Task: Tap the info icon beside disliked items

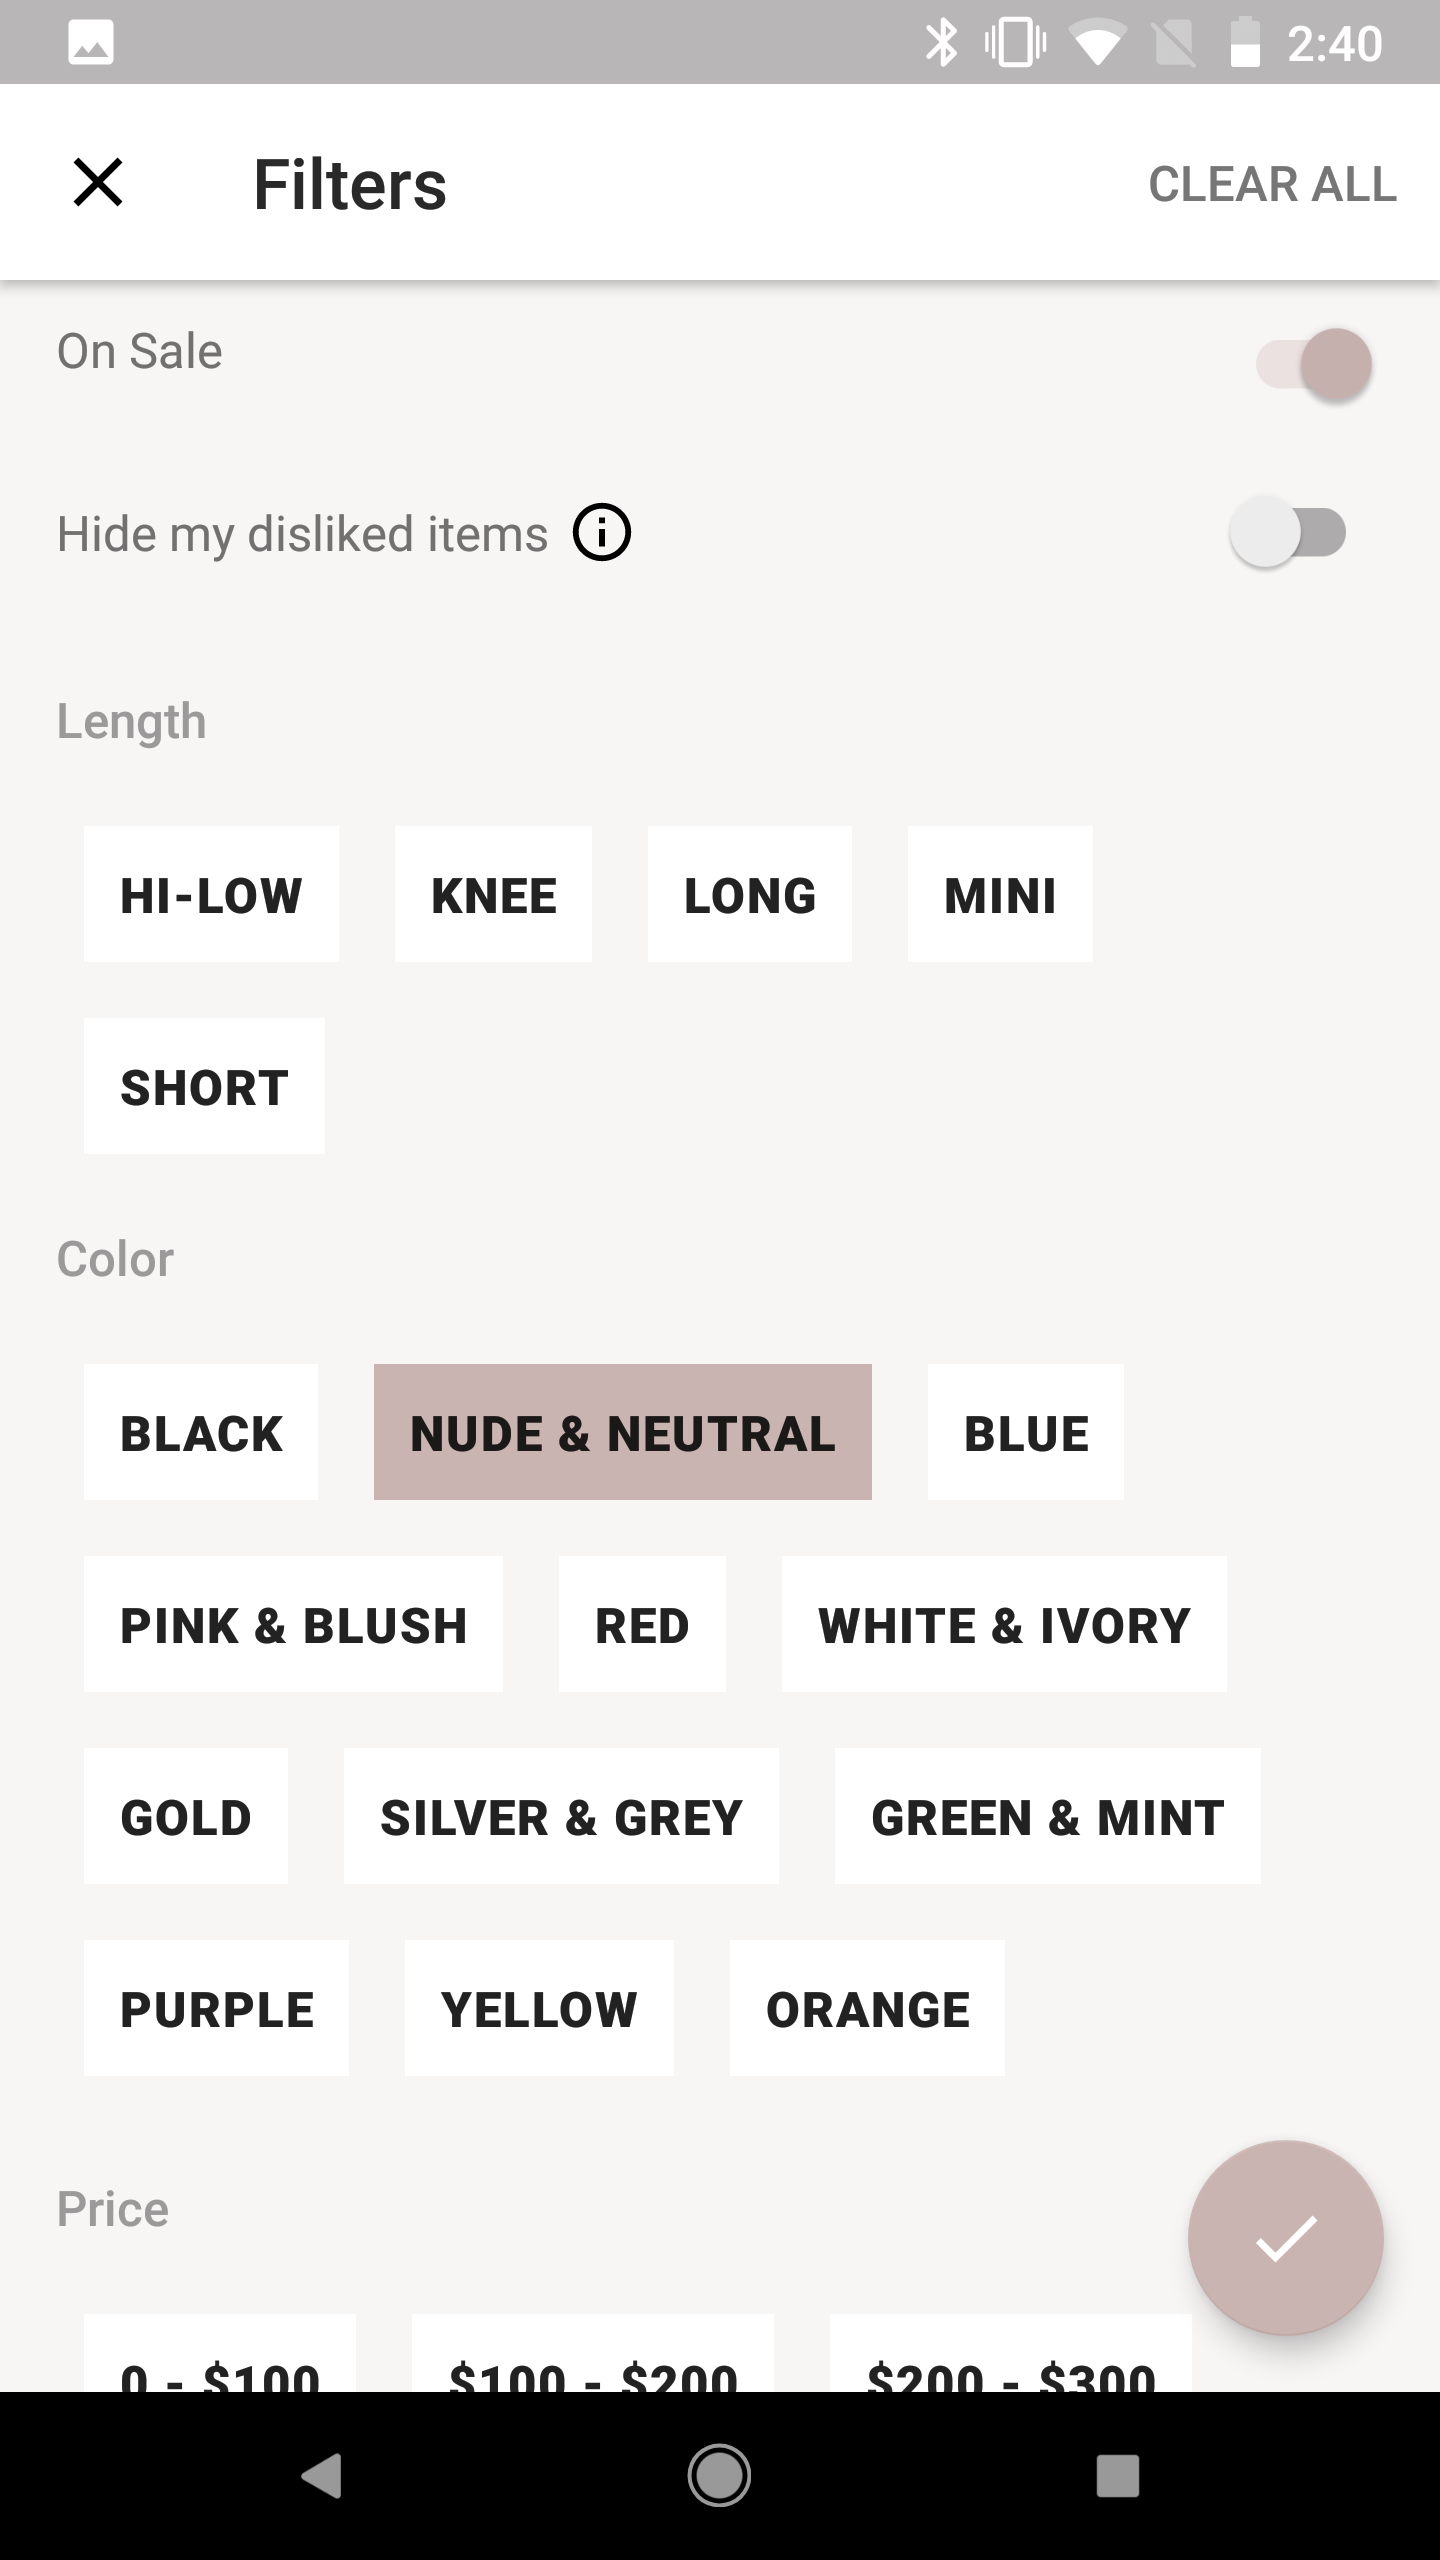Action: pyautogui.click(x=601, y=532)
